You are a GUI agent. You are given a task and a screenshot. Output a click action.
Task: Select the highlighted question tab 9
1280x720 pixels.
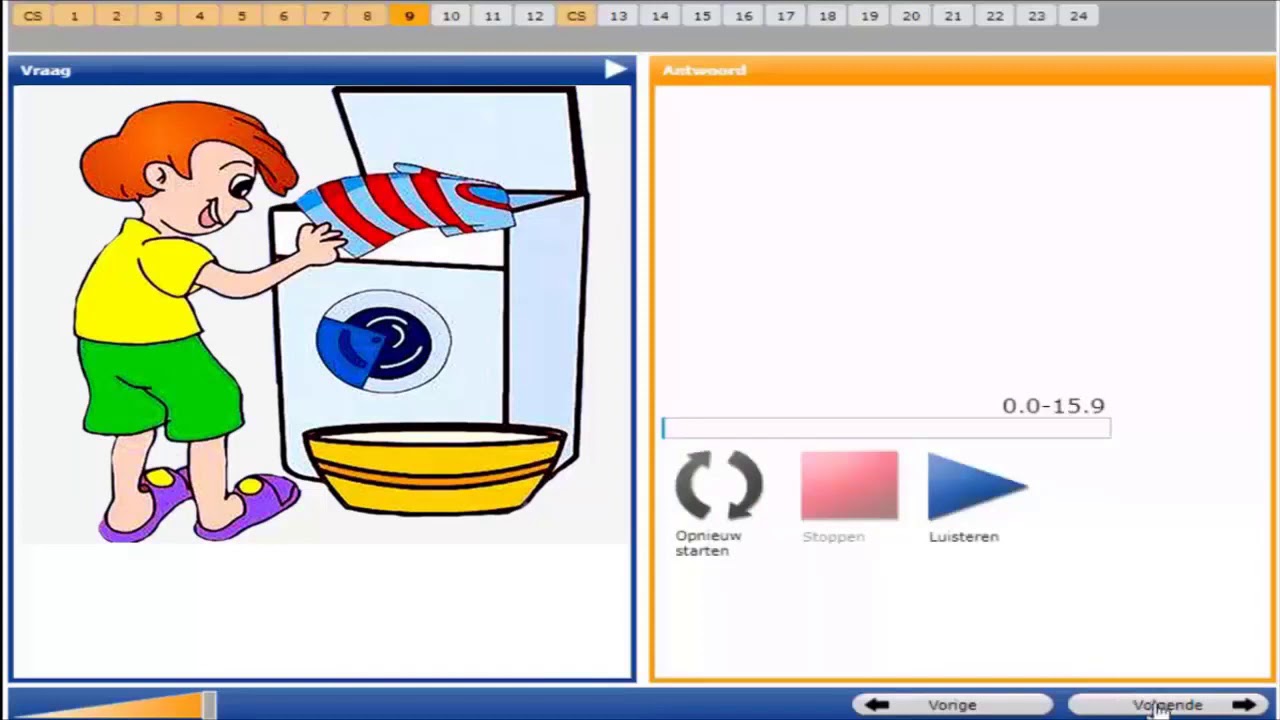coord(409,16)
